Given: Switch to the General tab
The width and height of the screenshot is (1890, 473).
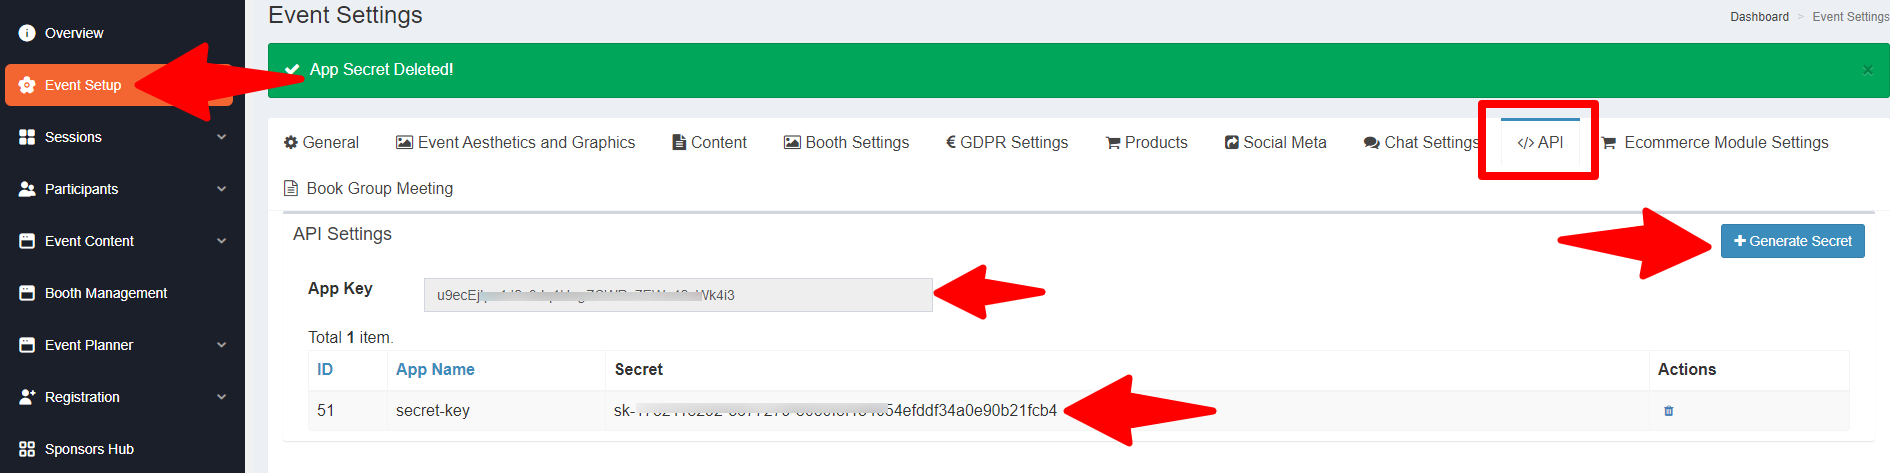Looking at the screenshot, I should click(321, 143).
